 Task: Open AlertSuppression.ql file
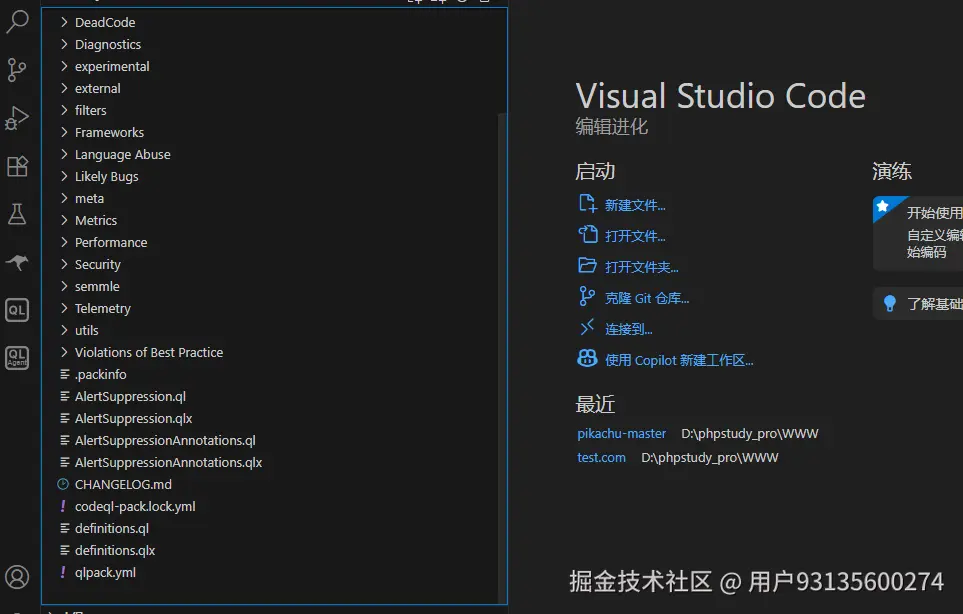tap(130, 397)
